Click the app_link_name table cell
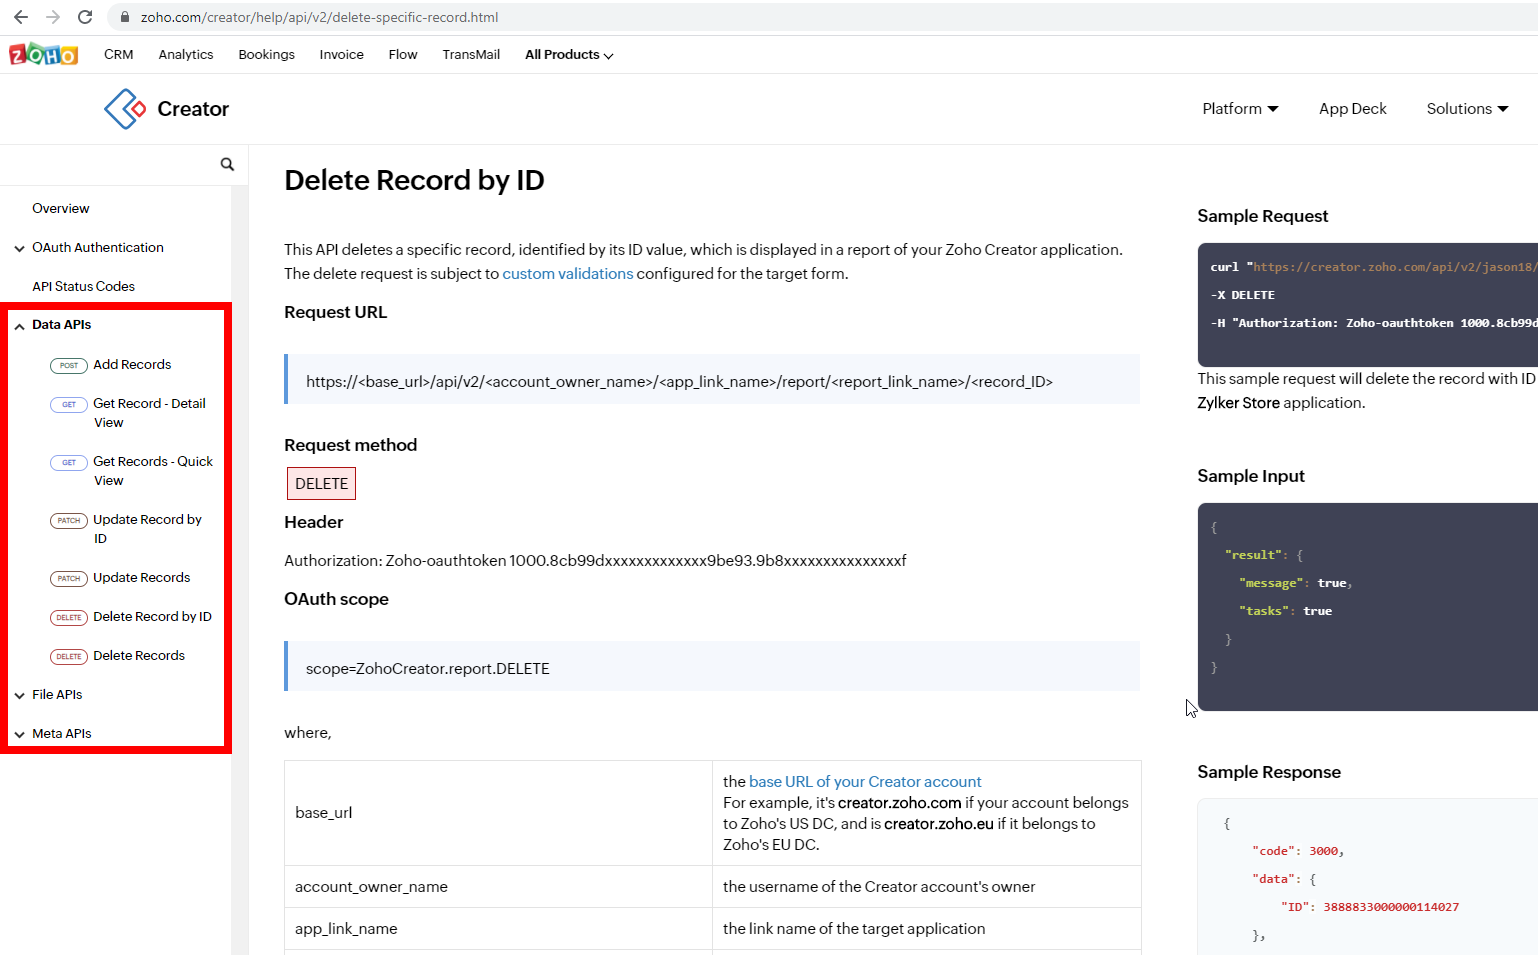1538x955 pixels. coord(498,929)
